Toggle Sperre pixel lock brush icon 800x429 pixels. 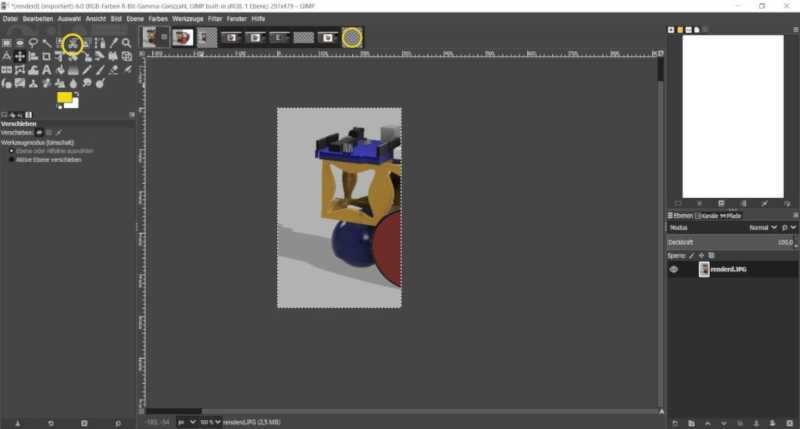pos(692,256)
